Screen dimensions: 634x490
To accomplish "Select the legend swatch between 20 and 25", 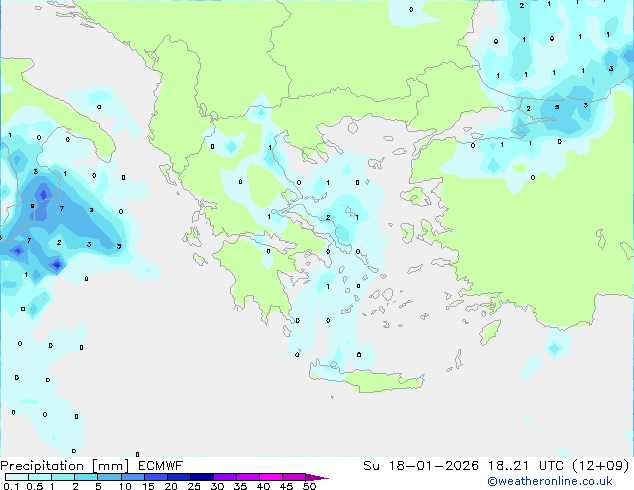I will tap(182, 477).
